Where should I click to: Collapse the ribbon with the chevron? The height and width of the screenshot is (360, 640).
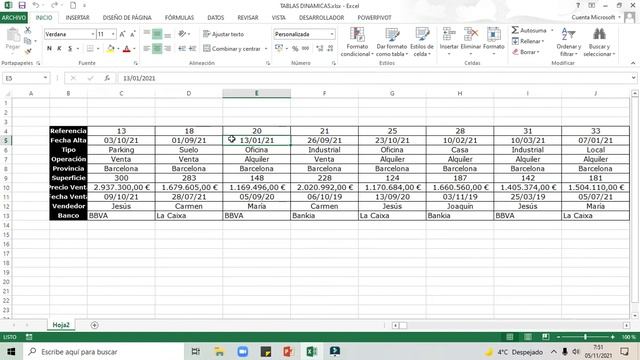point(633,63)
